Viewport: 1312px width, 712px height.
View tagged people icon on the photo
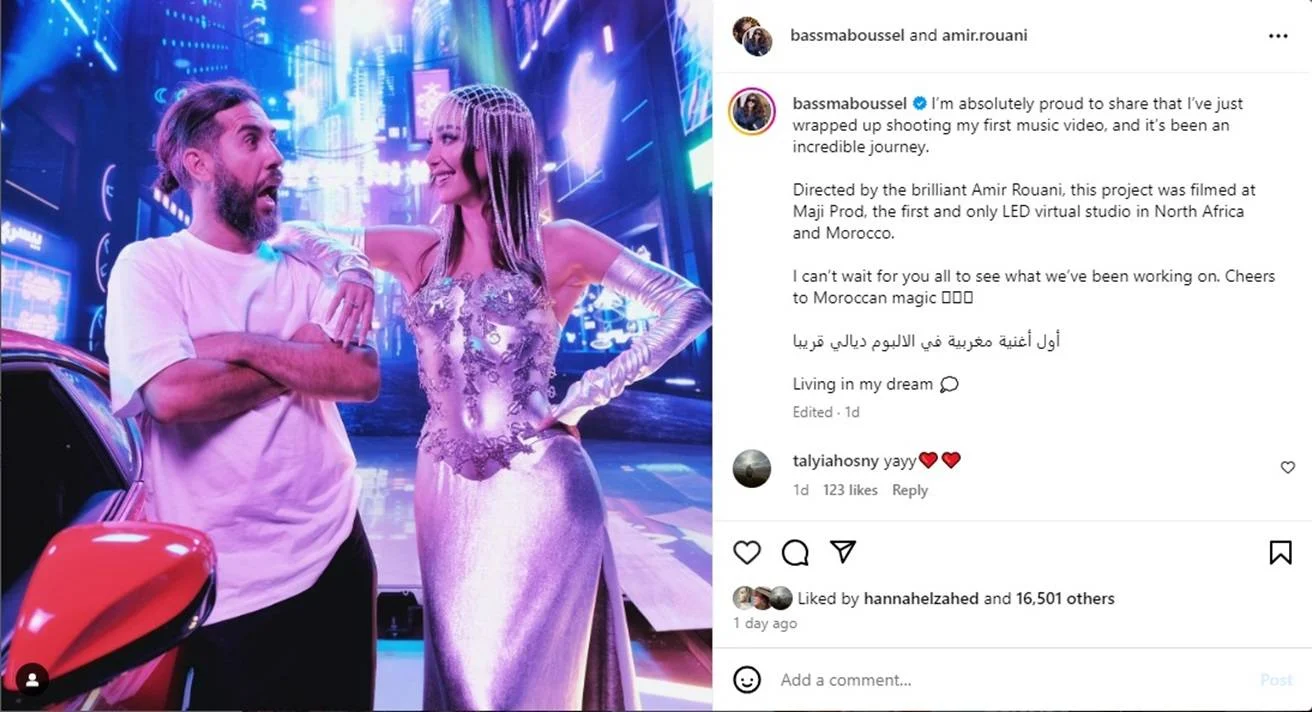point(32,680)
